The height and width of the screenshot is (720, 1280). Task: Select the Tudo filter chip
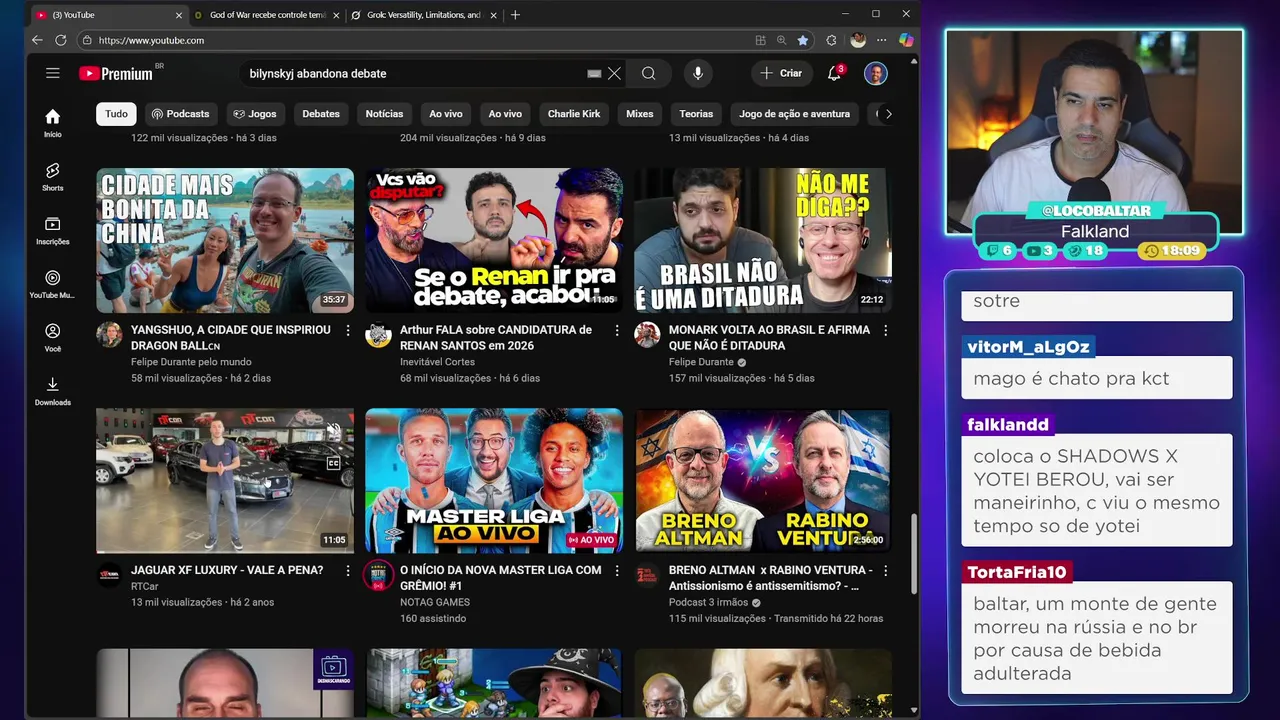click(x=116, y=114)
